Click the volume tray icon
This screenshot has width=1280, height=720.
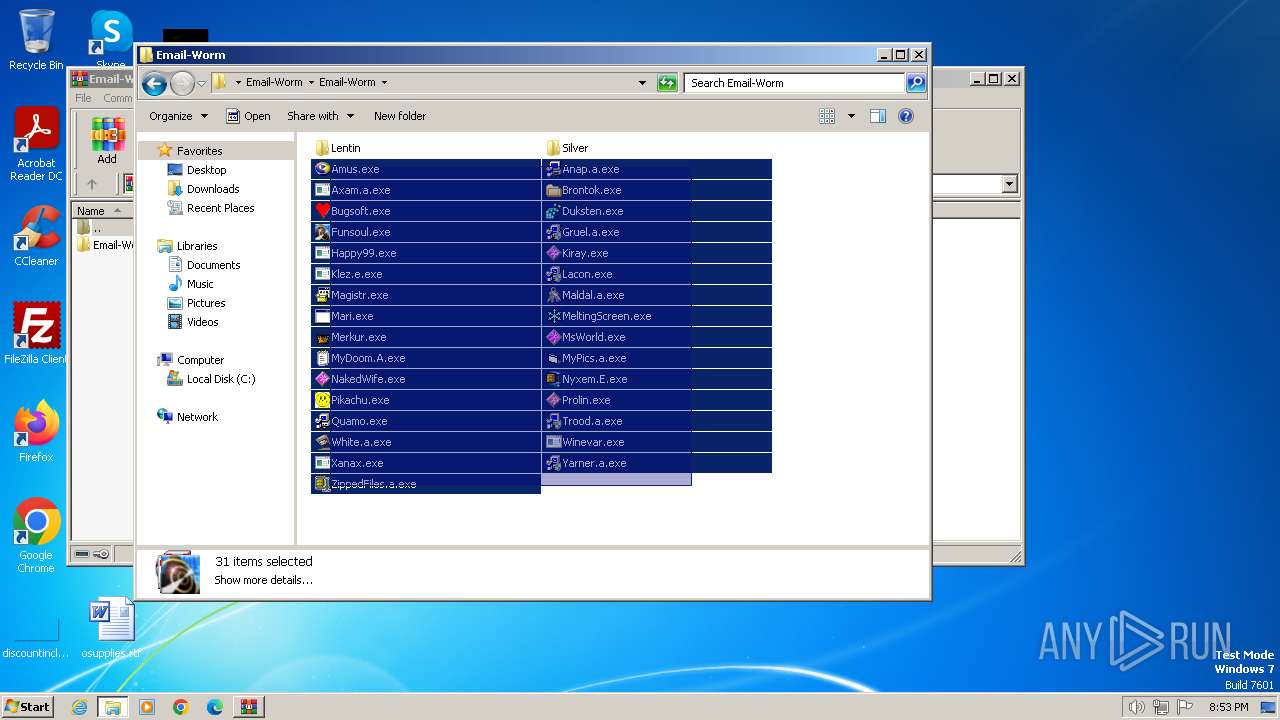[x=1136, y=707]
